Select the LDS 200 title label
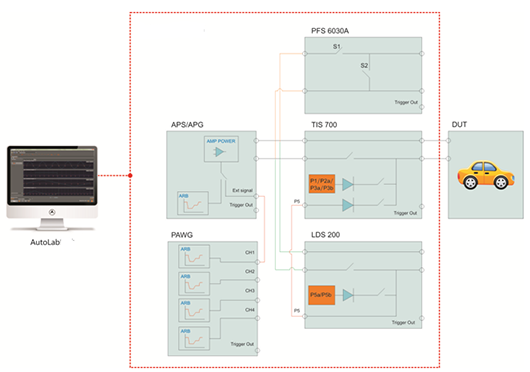 [326, 235]
